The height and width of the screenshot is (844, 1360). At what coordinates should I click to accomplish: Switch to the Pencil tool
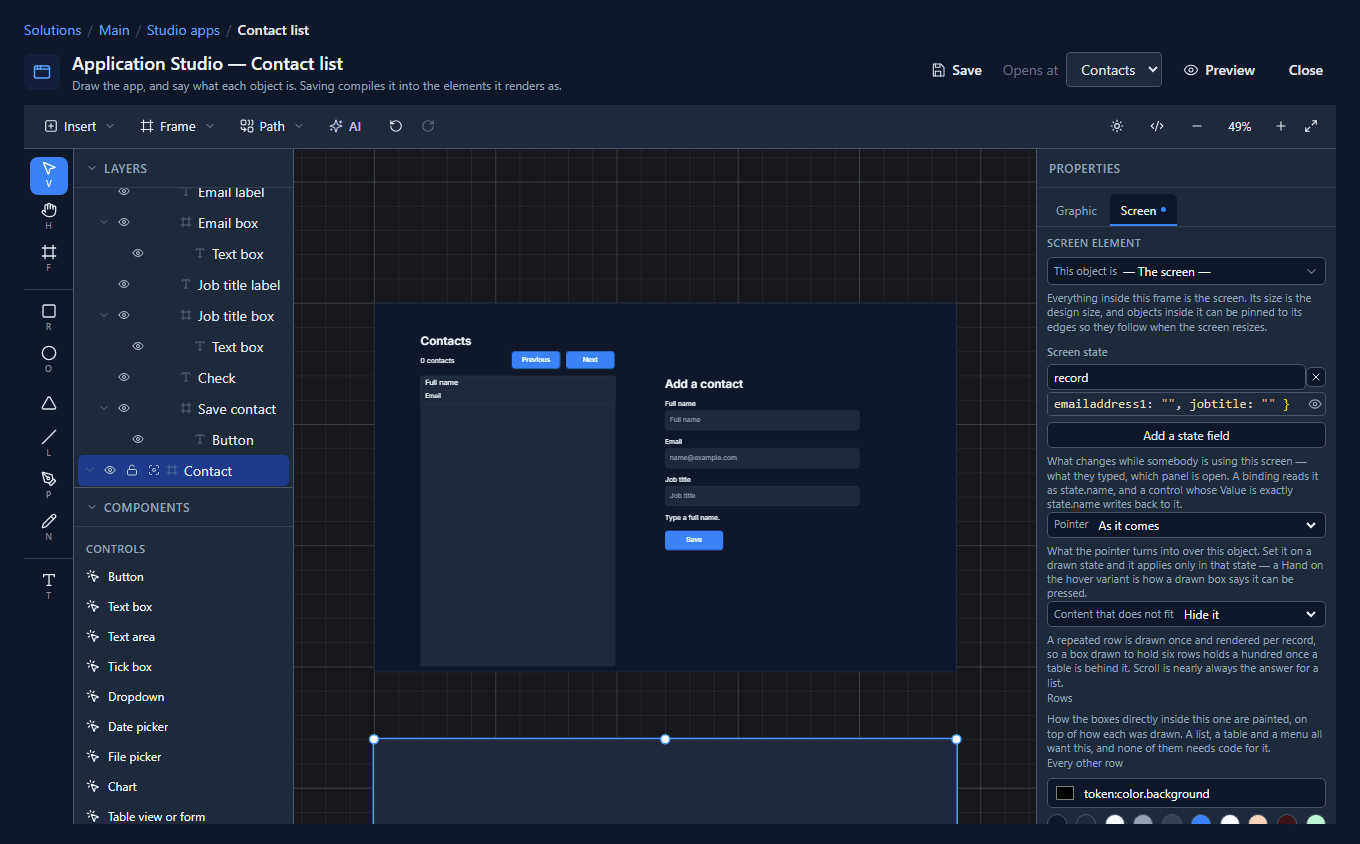pyautogui.click(x=49, y=526)
